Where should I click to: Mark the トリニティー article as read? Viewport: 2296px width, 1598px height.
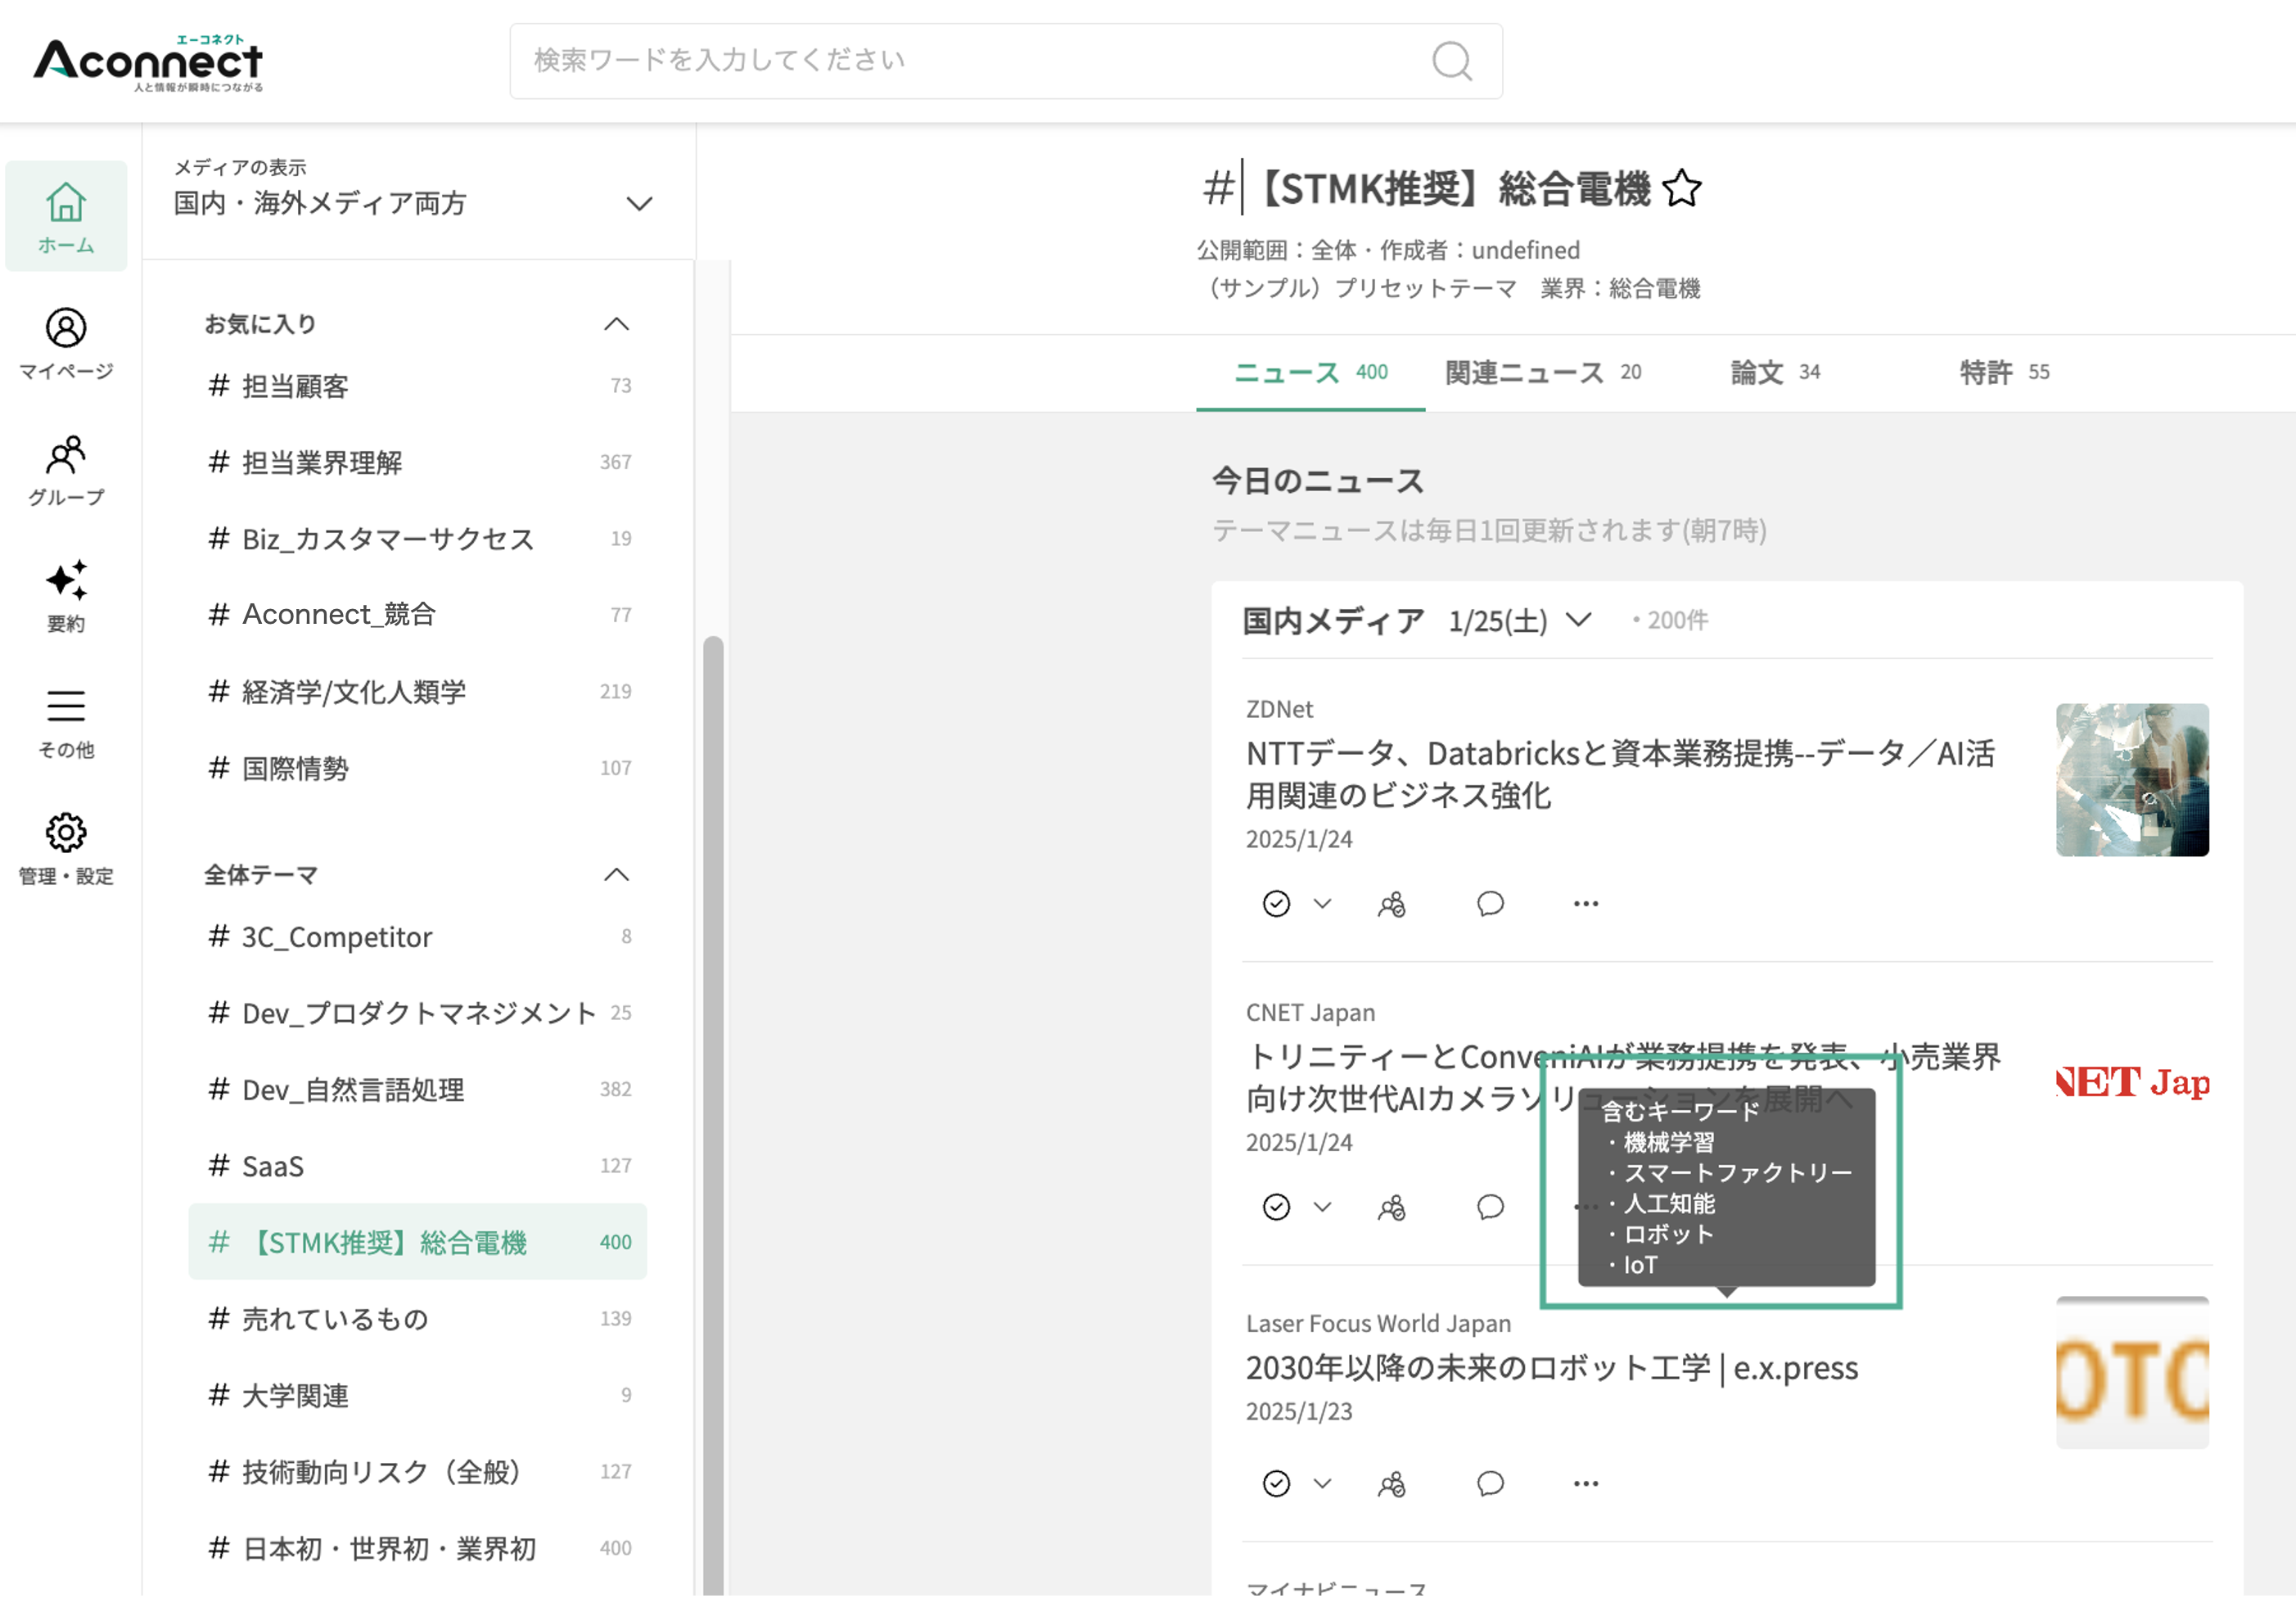click(x=1276, y=1207)
